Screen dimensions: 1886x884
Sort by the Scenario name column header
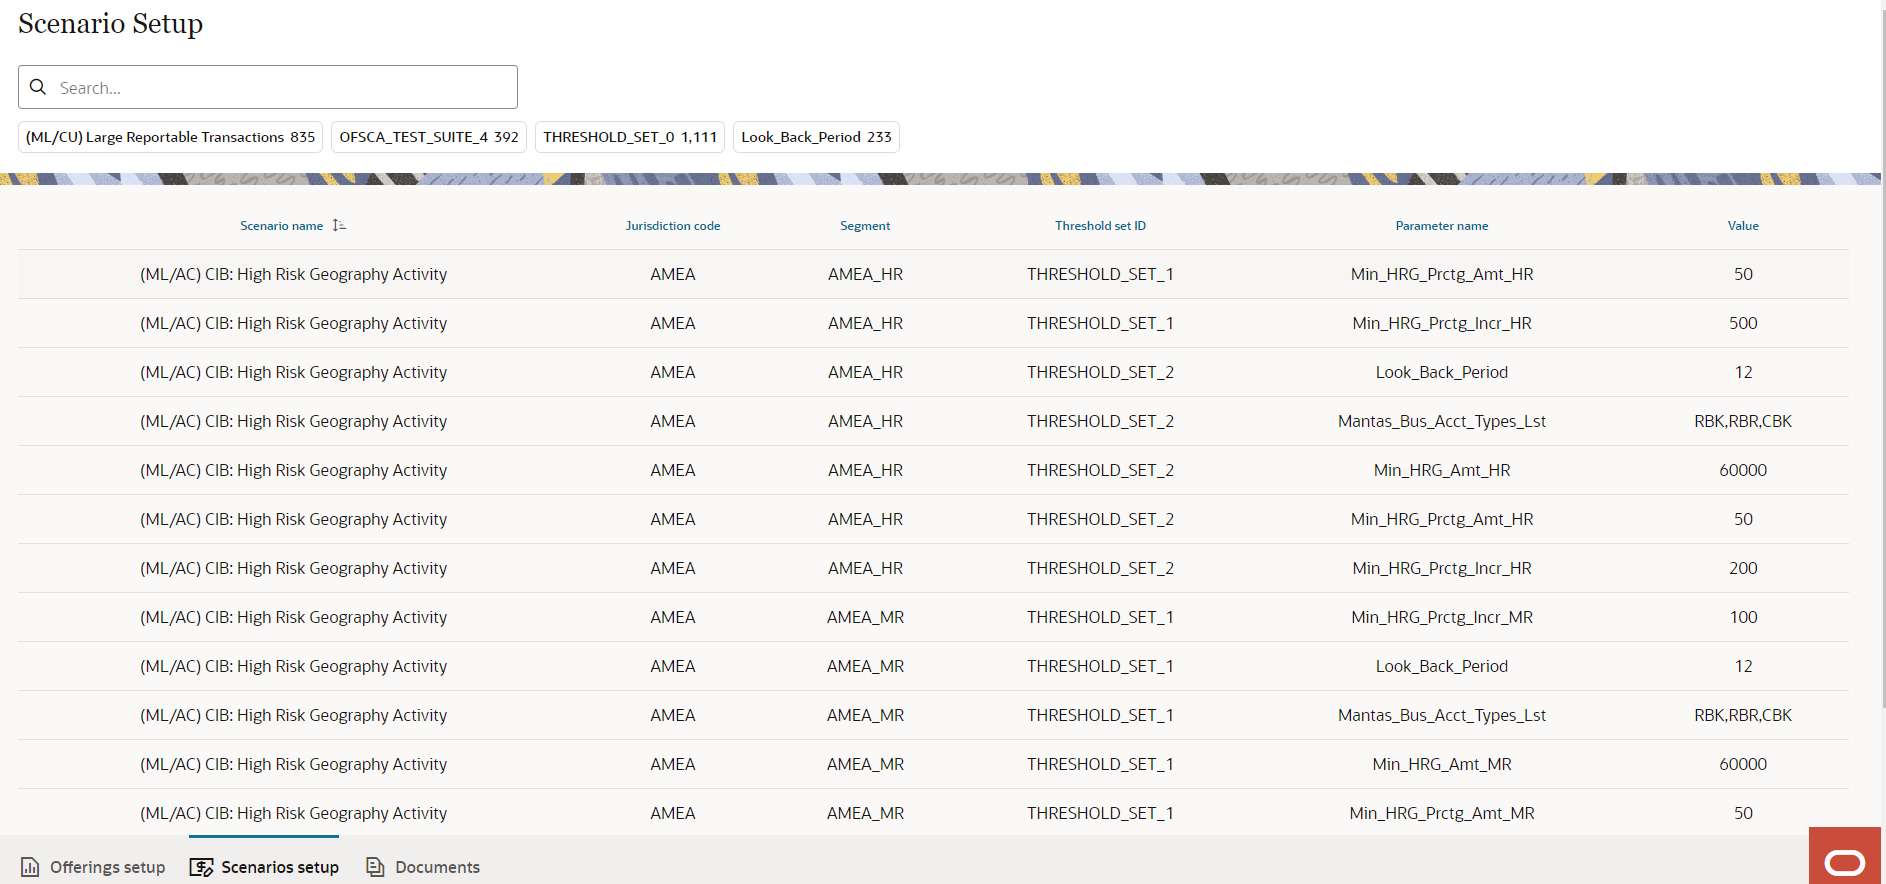click(281, 226)
